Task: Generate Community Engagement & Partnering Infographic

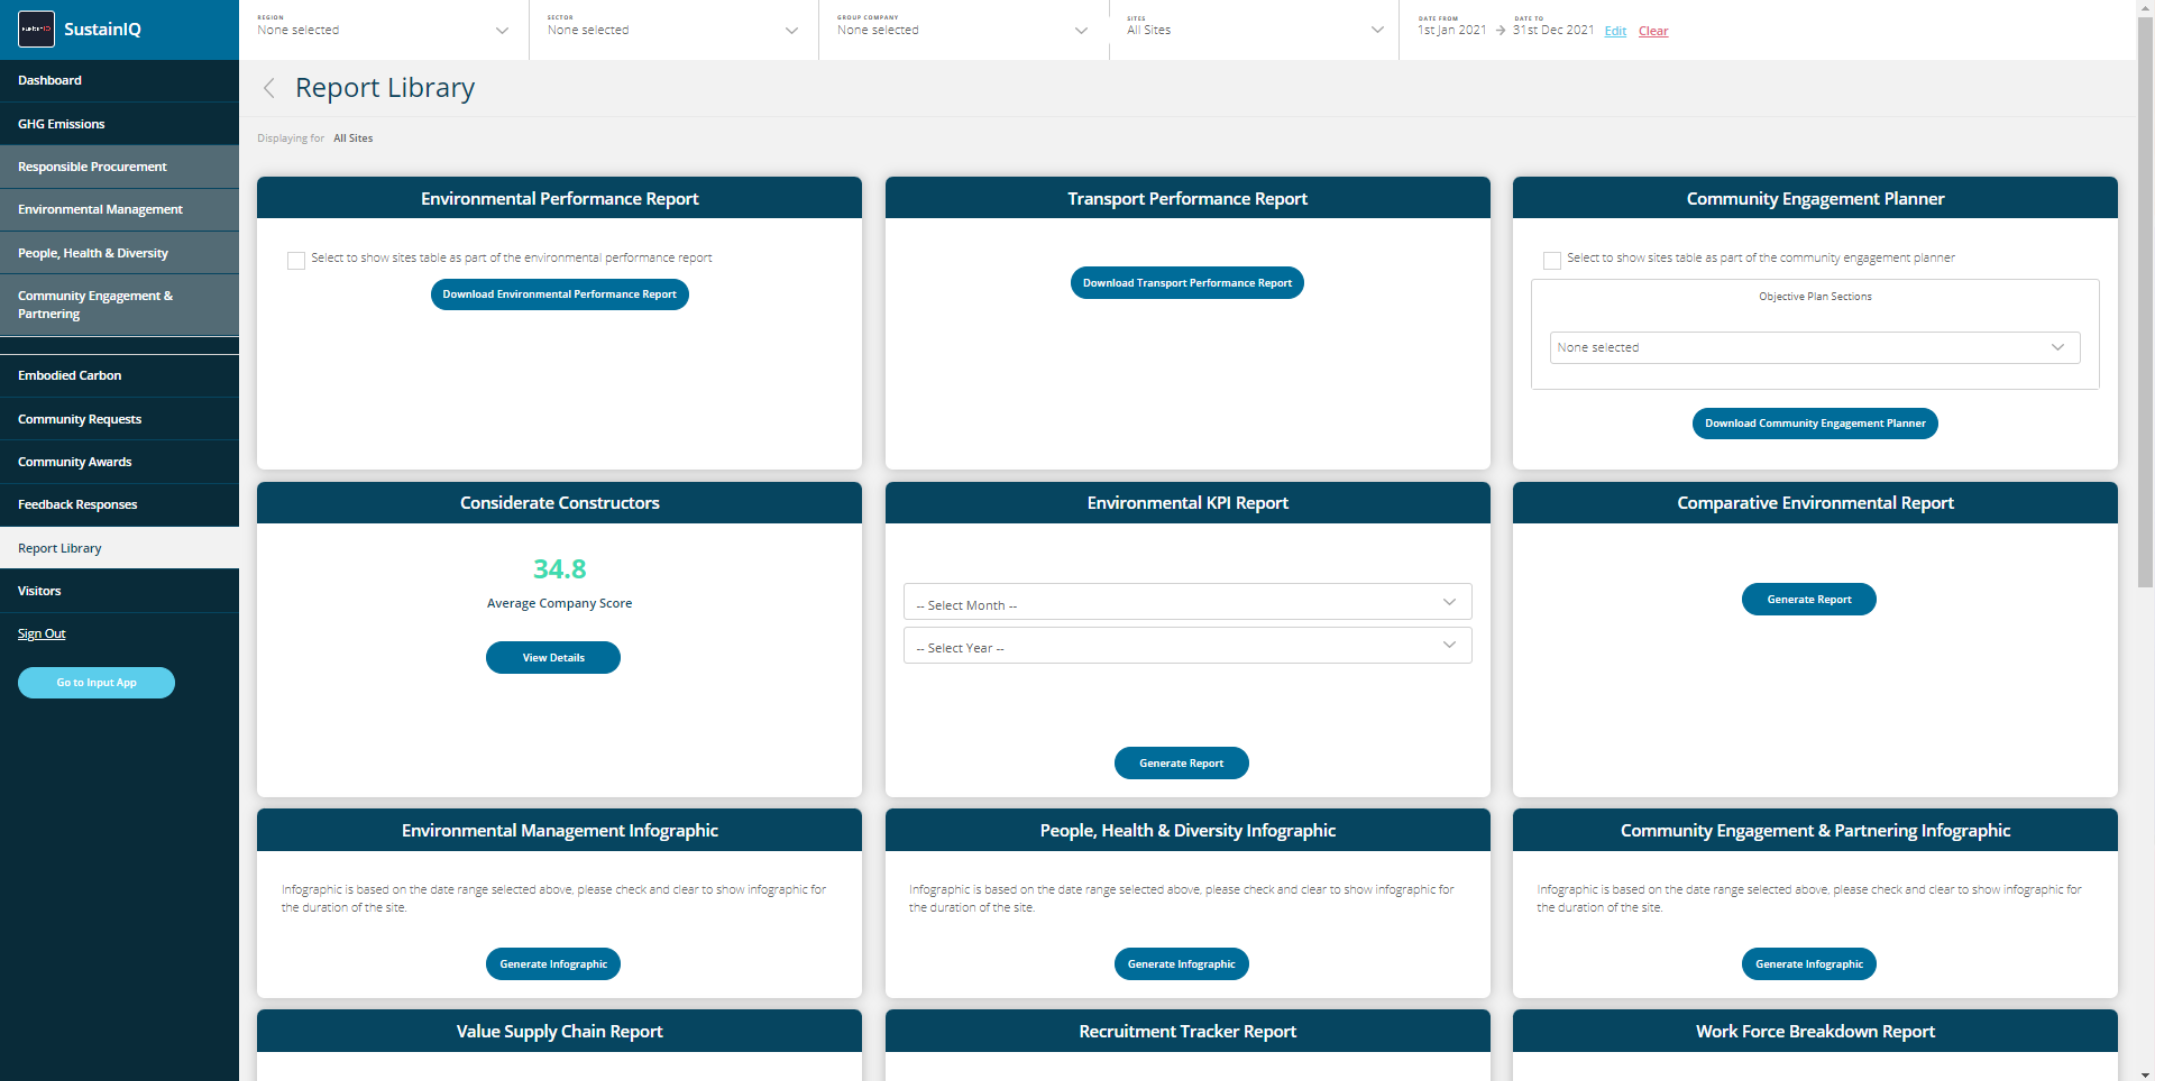Action: [x=1809, y=964]
